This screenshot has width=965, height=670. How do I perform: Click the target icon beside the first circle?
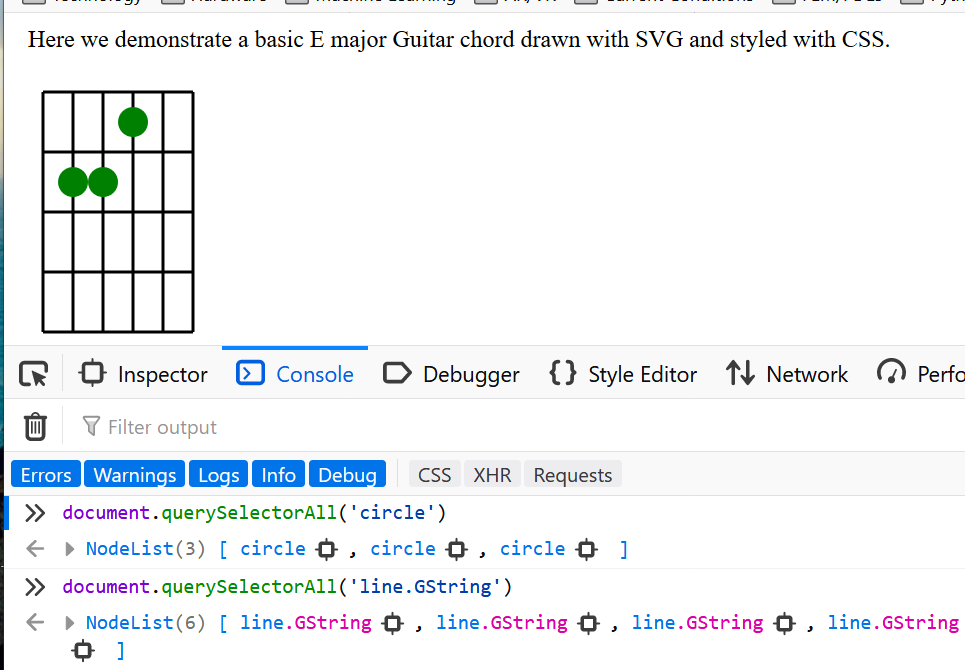point(326,549)
